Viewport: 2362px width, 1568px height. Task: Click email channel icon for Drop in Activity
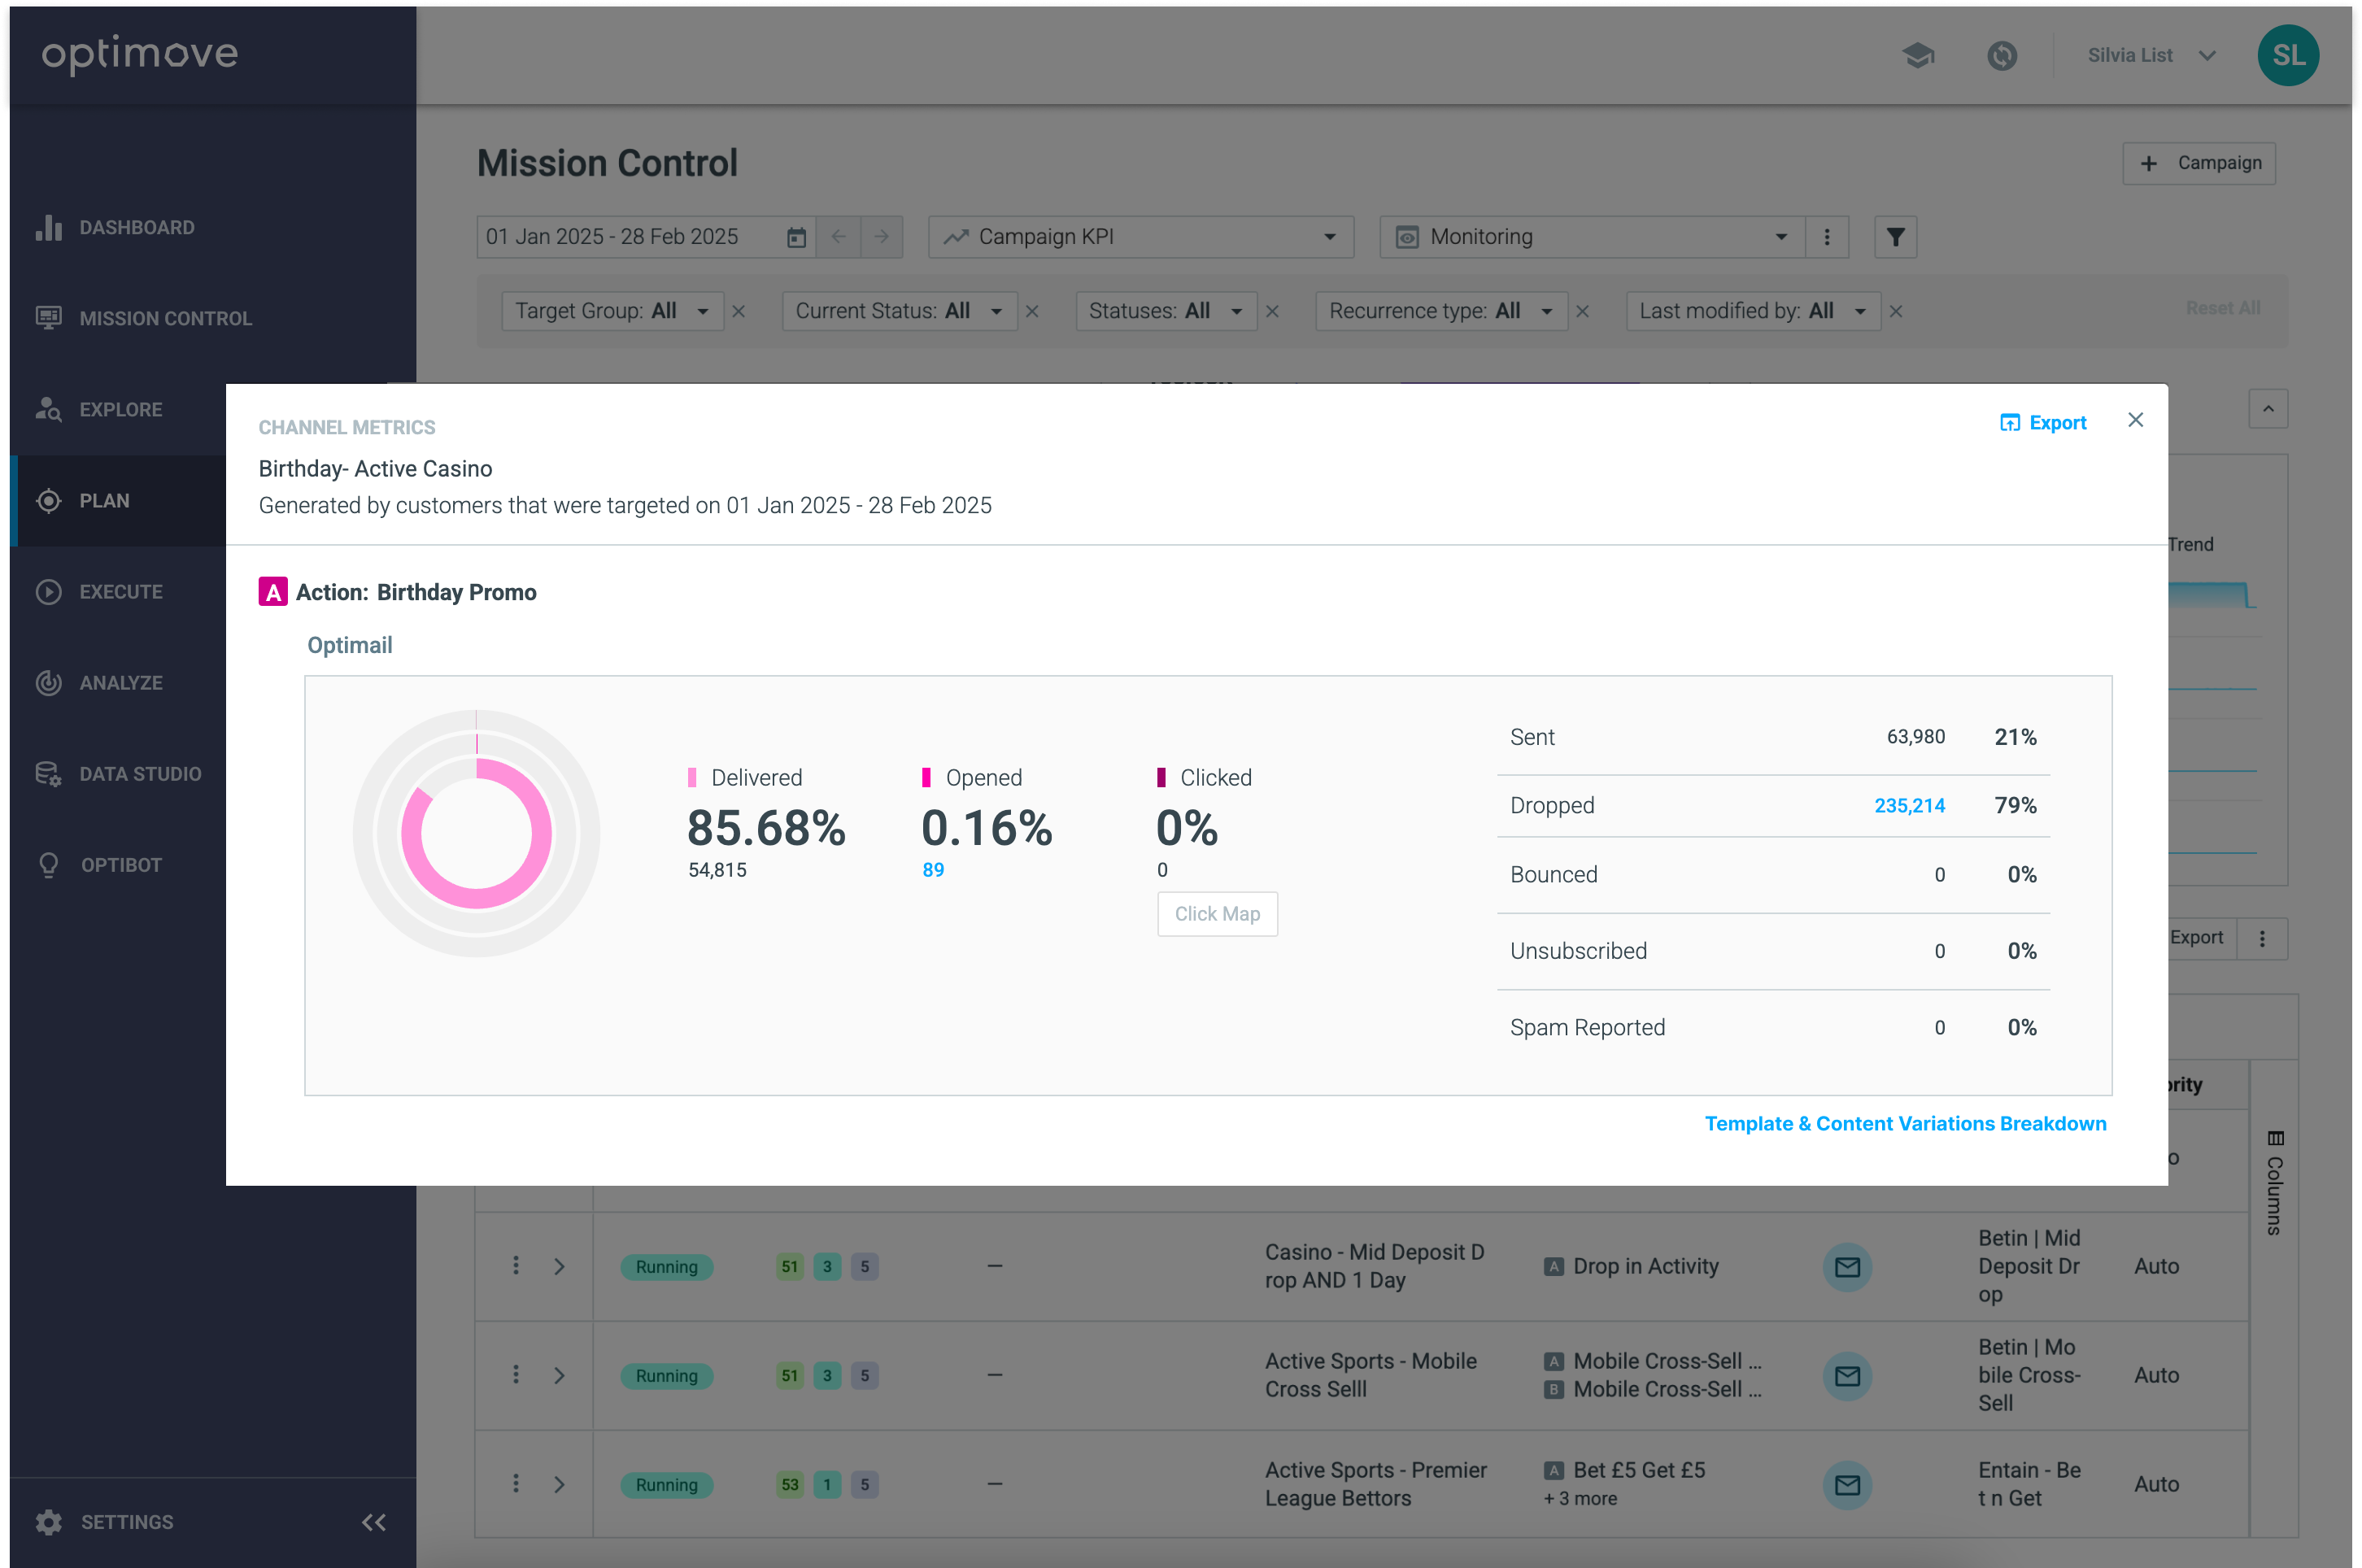1847,1266
